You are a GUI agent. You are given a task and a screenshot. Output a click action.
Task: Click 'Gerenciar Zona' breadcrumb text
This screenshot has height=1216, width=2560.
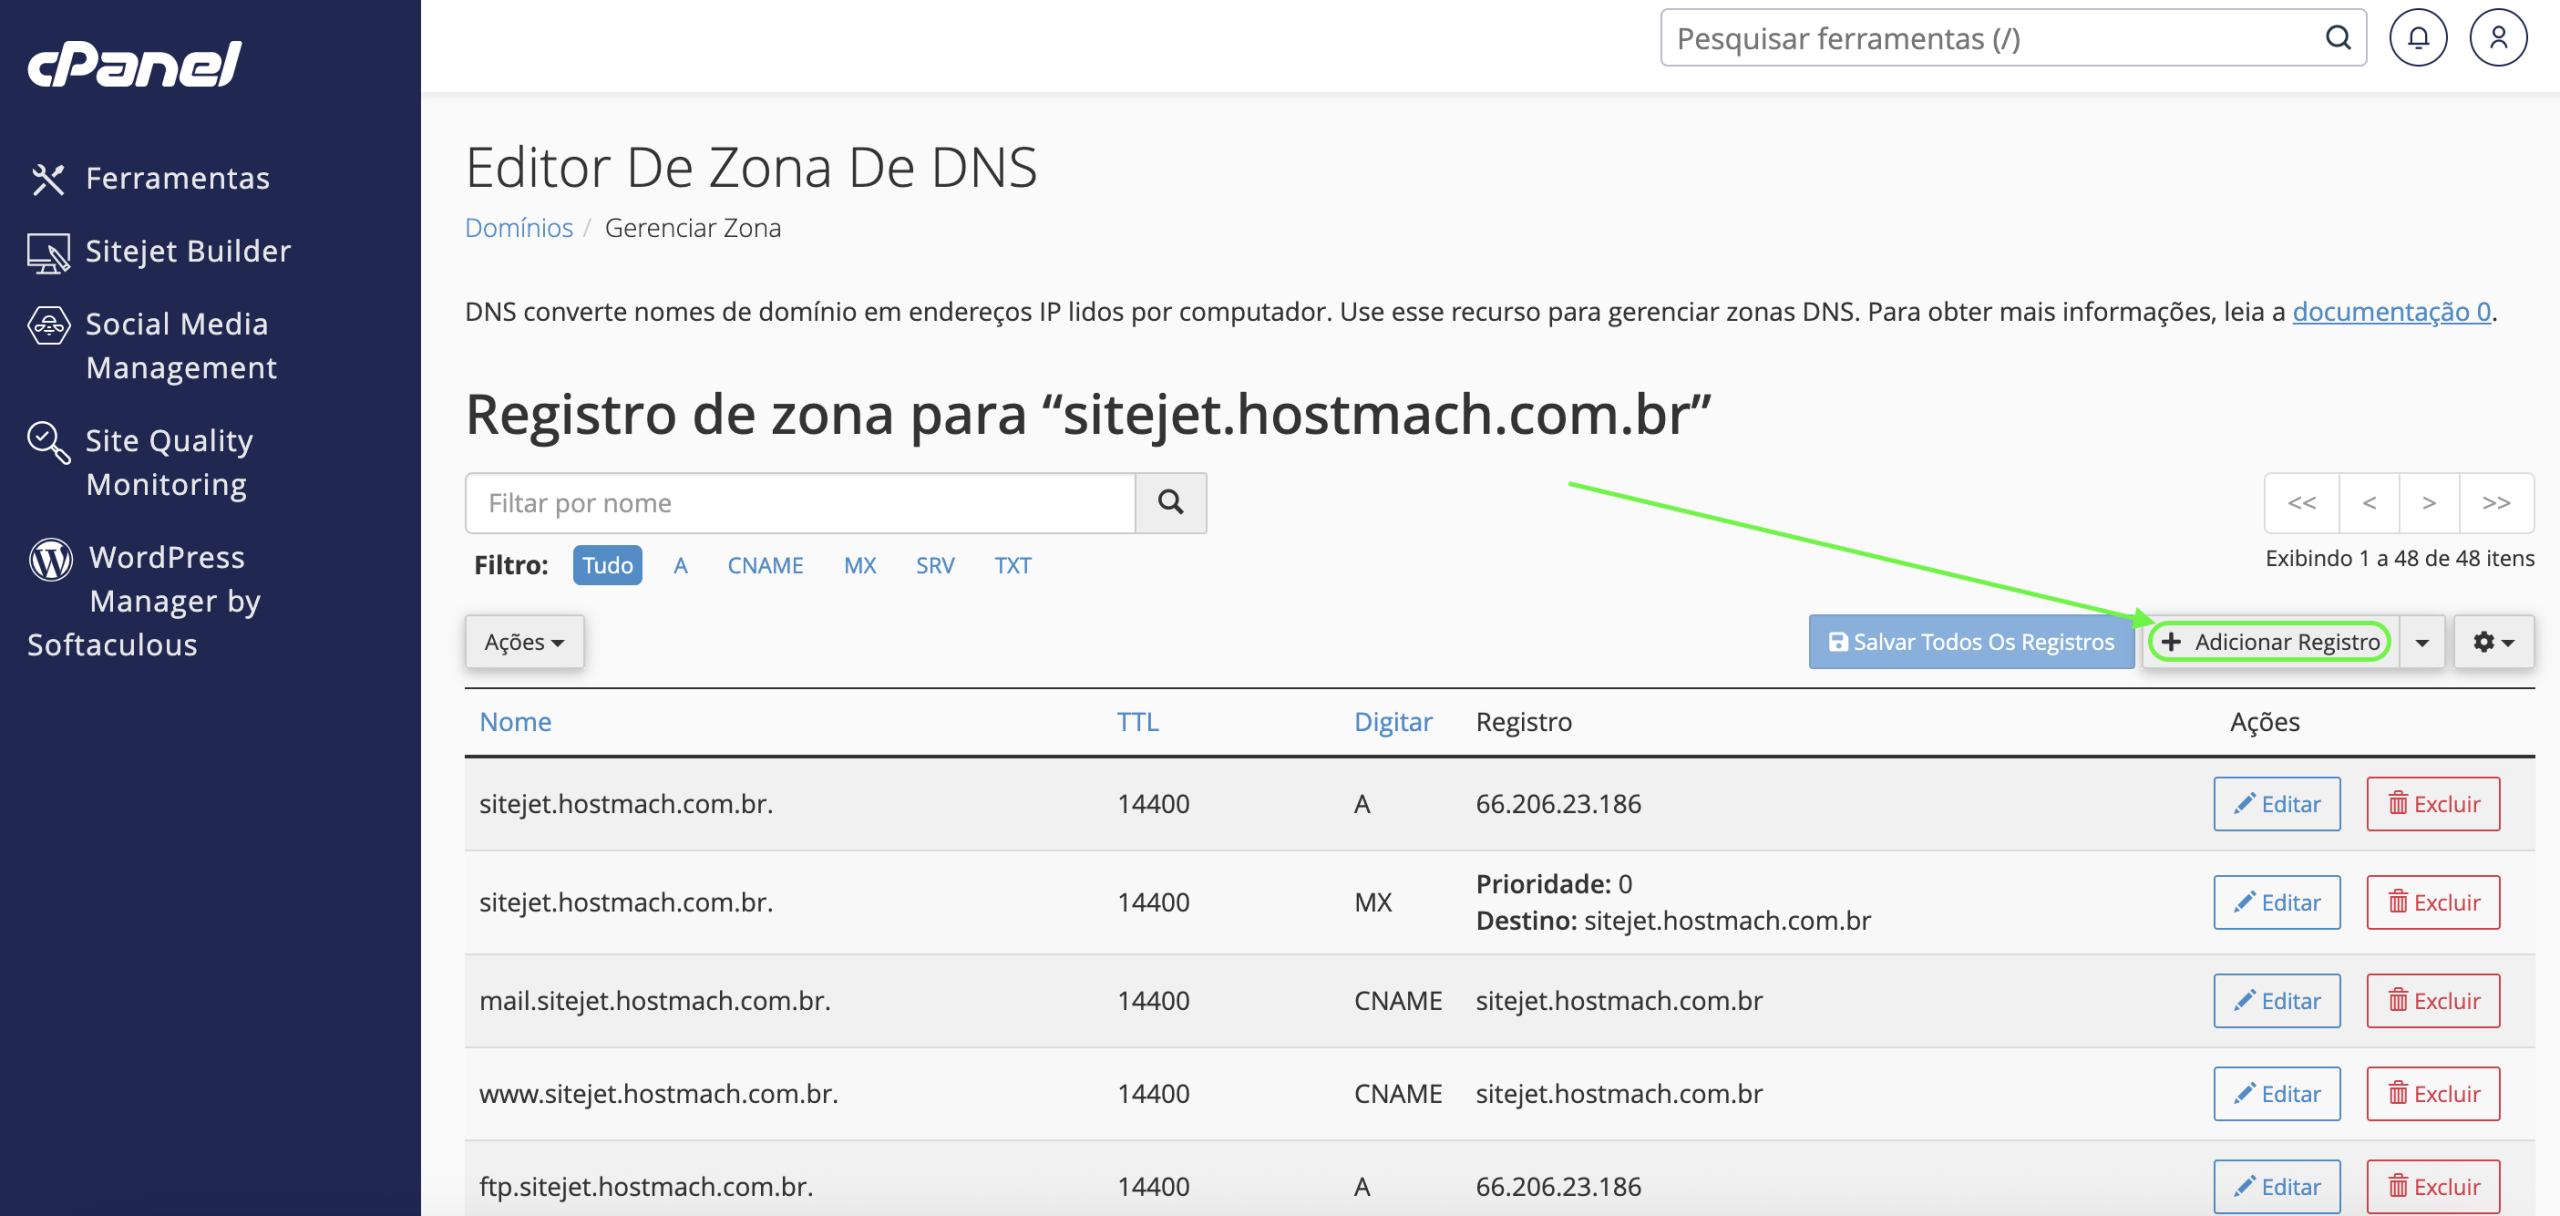point(693,228)
